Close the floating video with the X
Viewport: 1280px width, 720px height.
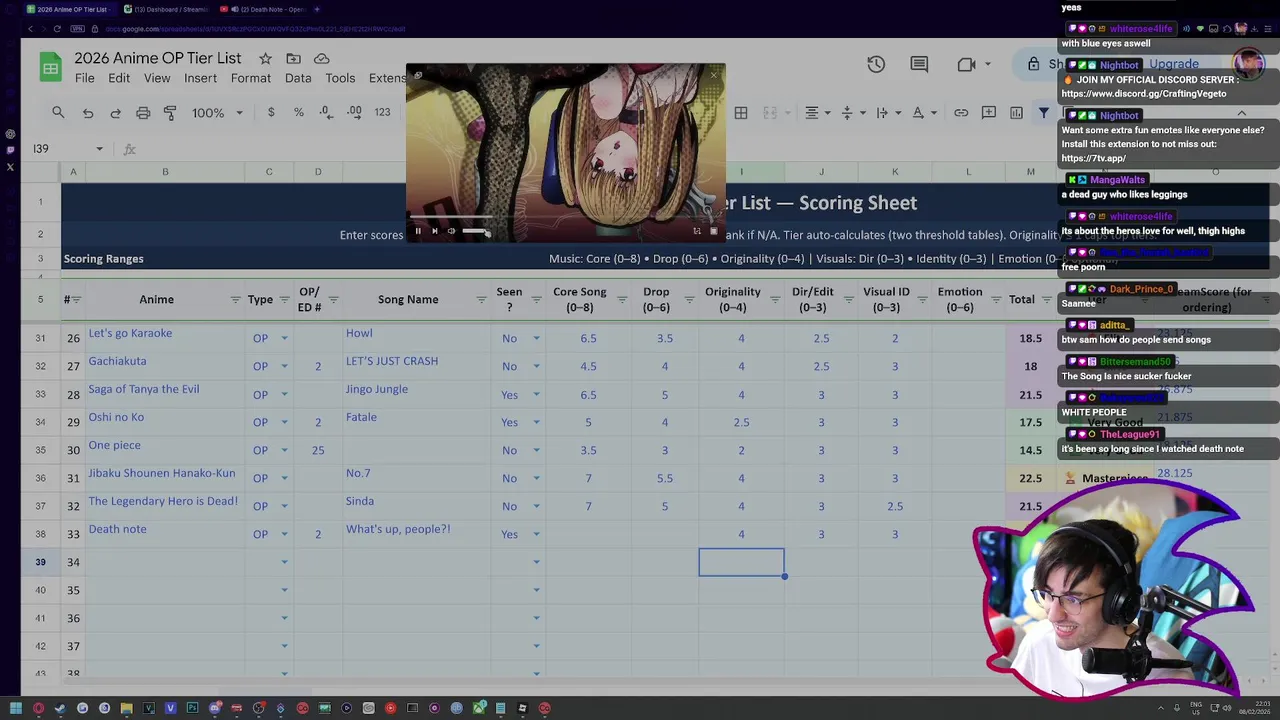point(713,75)
